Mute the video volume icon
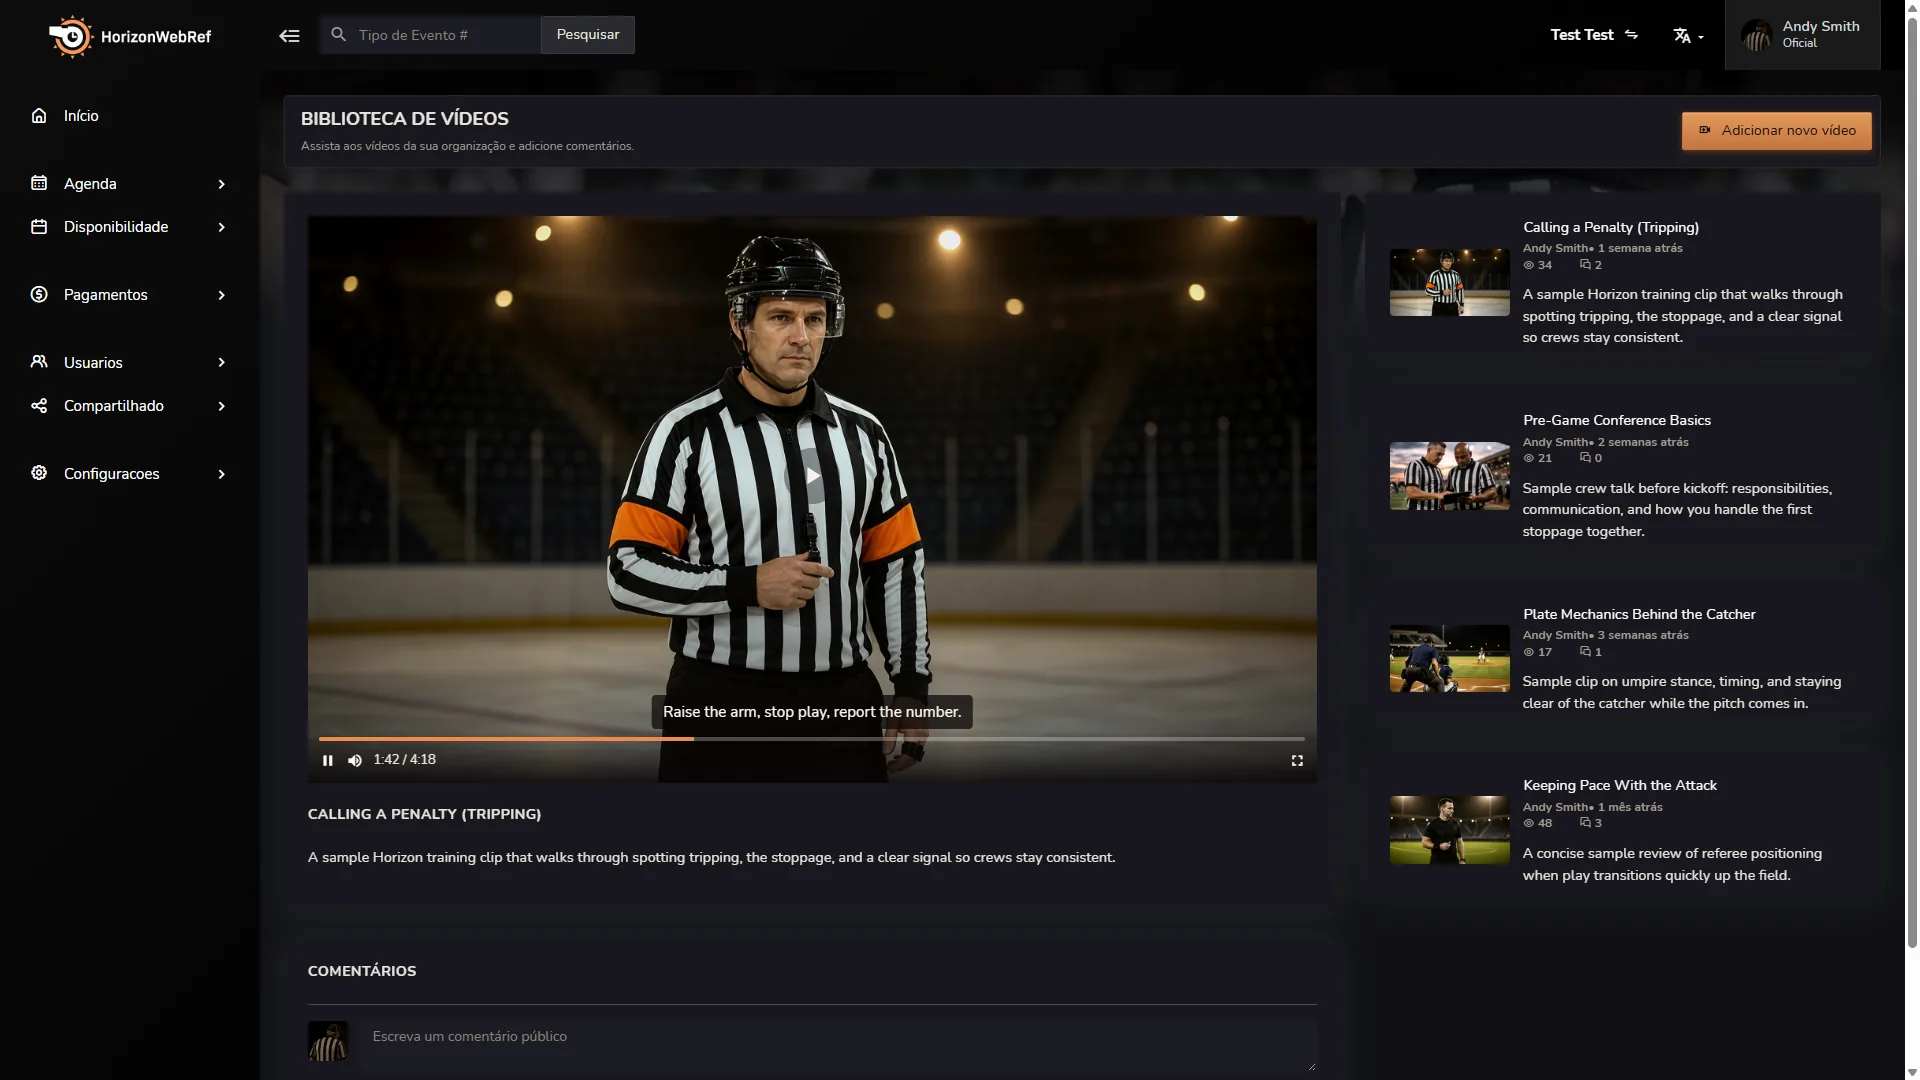 tap(355, 761)
